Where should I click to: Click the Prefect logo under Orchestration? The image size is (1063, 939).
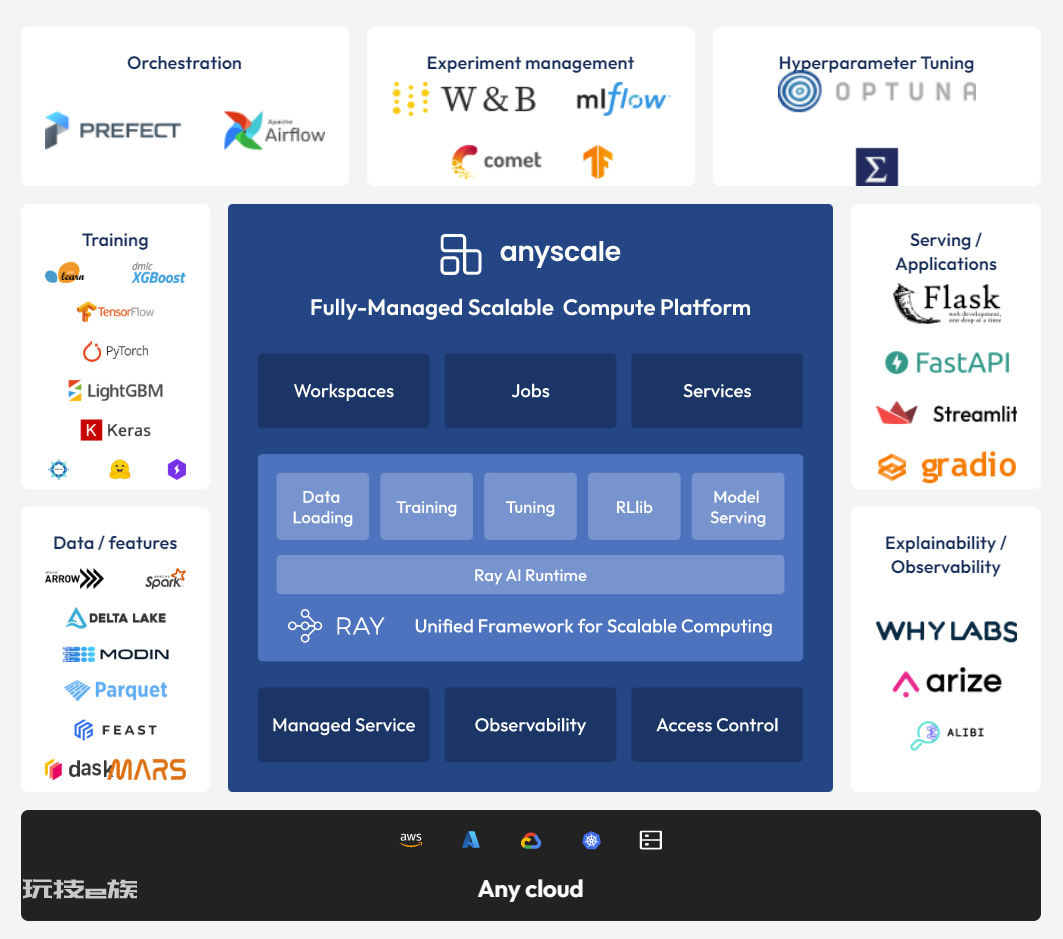[113, 129]
